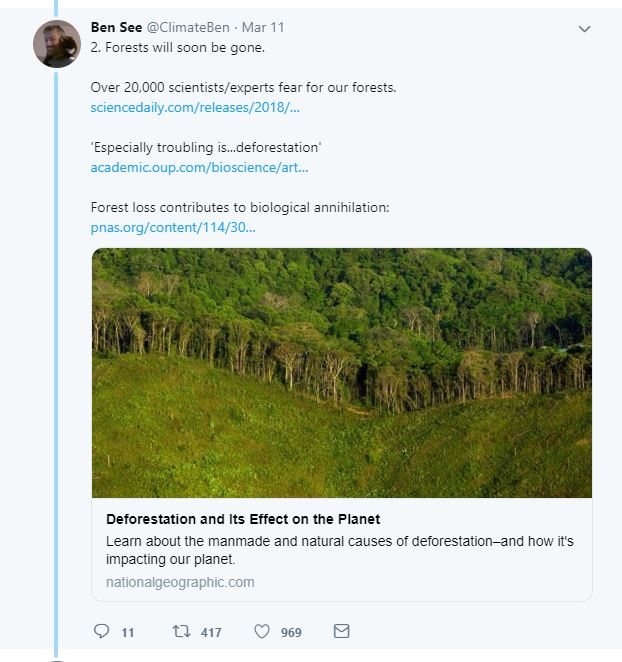Expand the tweet options chevron
The width and height of the screenshot is (622, 662).
585,29
